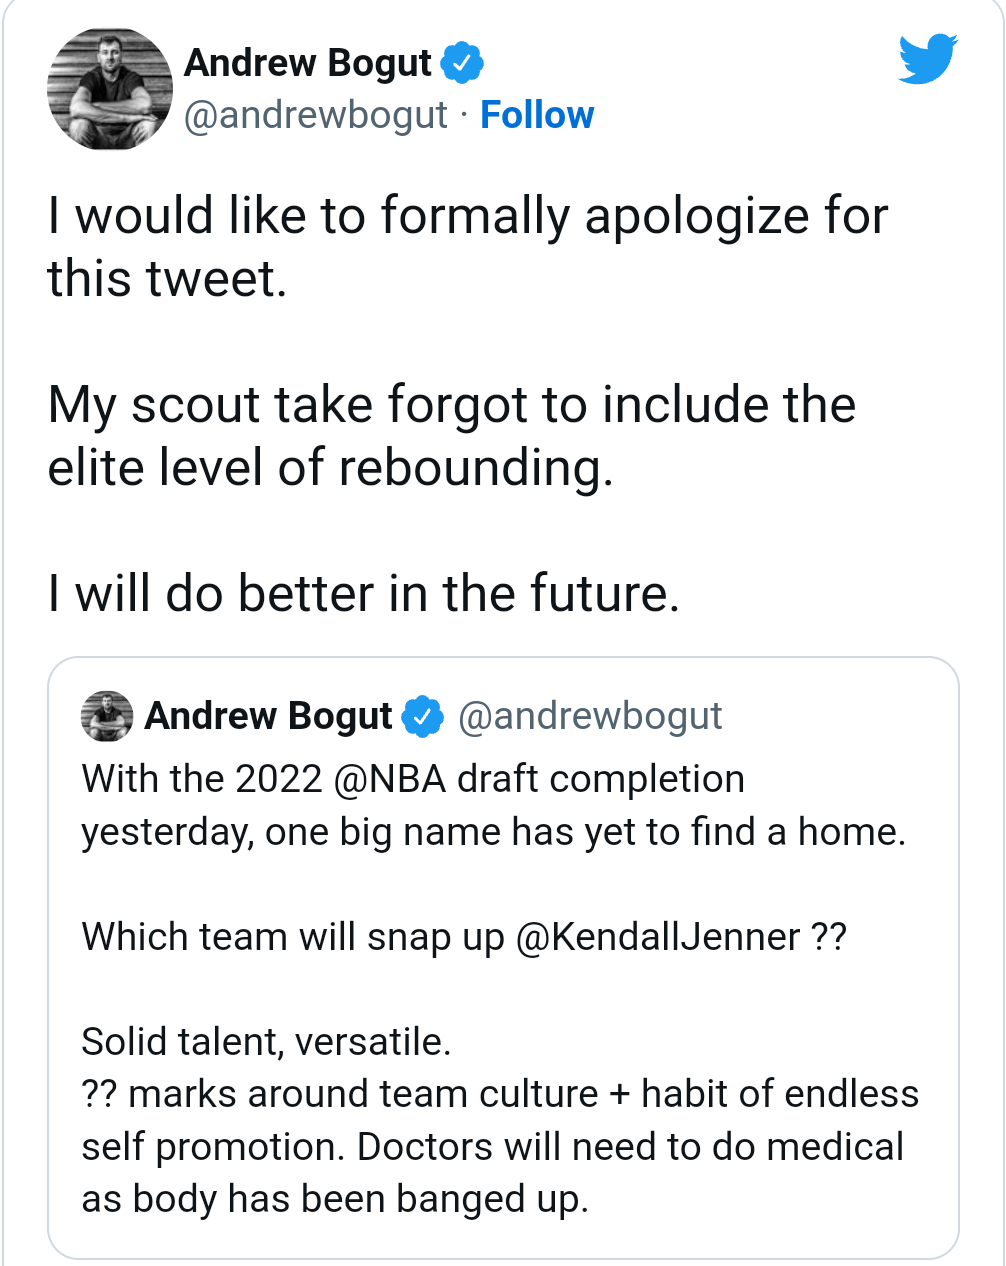Screen dimensions: 1006x1266
Task: Click "I will do better in the future" line
Action: 364,594
